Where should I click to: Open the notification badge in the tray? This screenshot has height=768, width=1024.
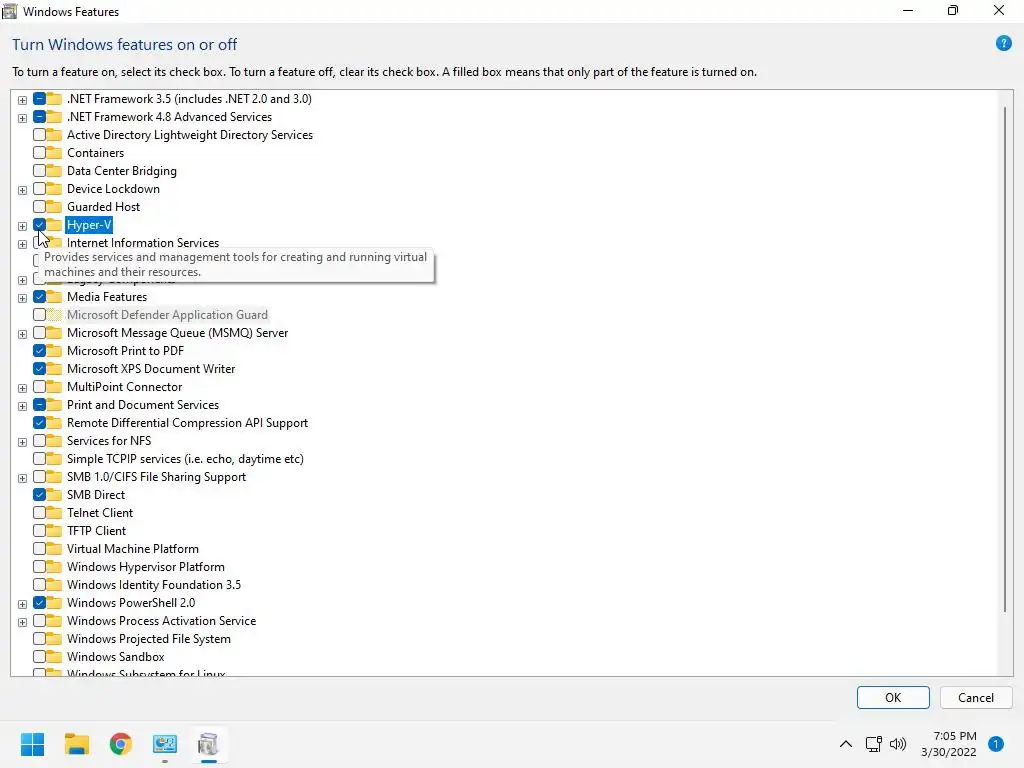(x=995, y=744)
